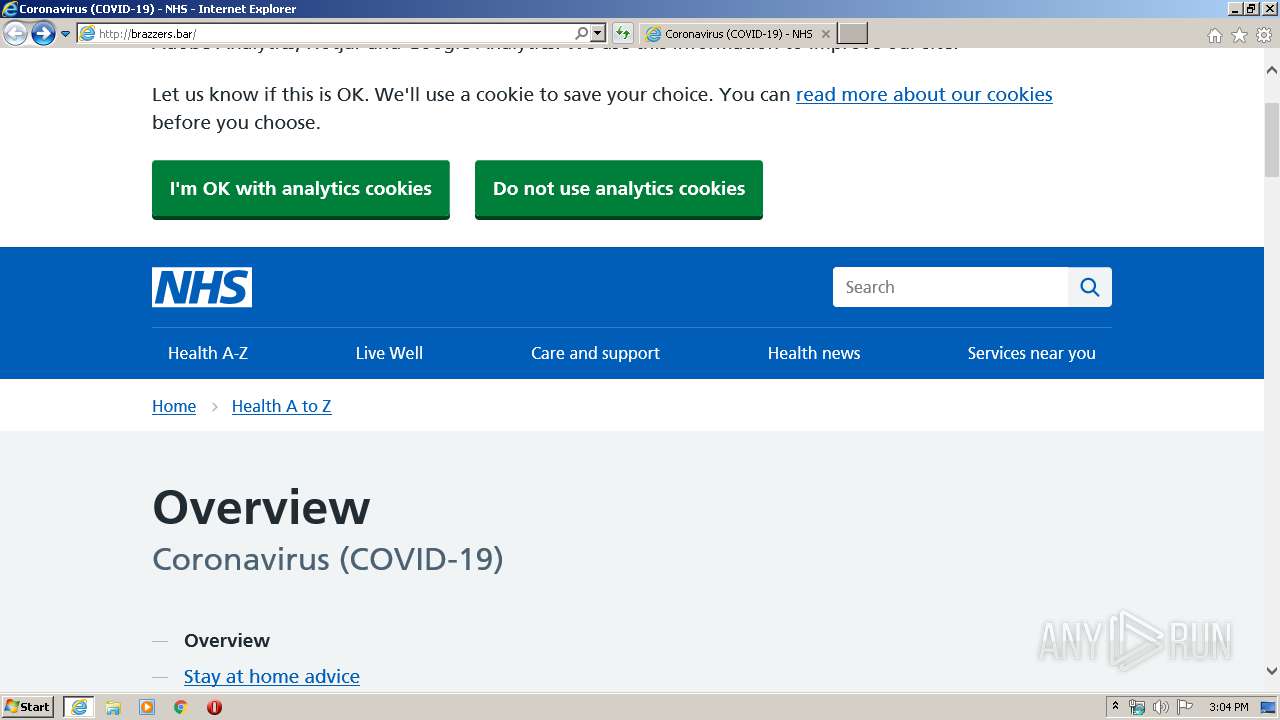1280x720 pixels.
Task: Open Windows Explorer folder taskbar icon
Action: tap(113, 707)
